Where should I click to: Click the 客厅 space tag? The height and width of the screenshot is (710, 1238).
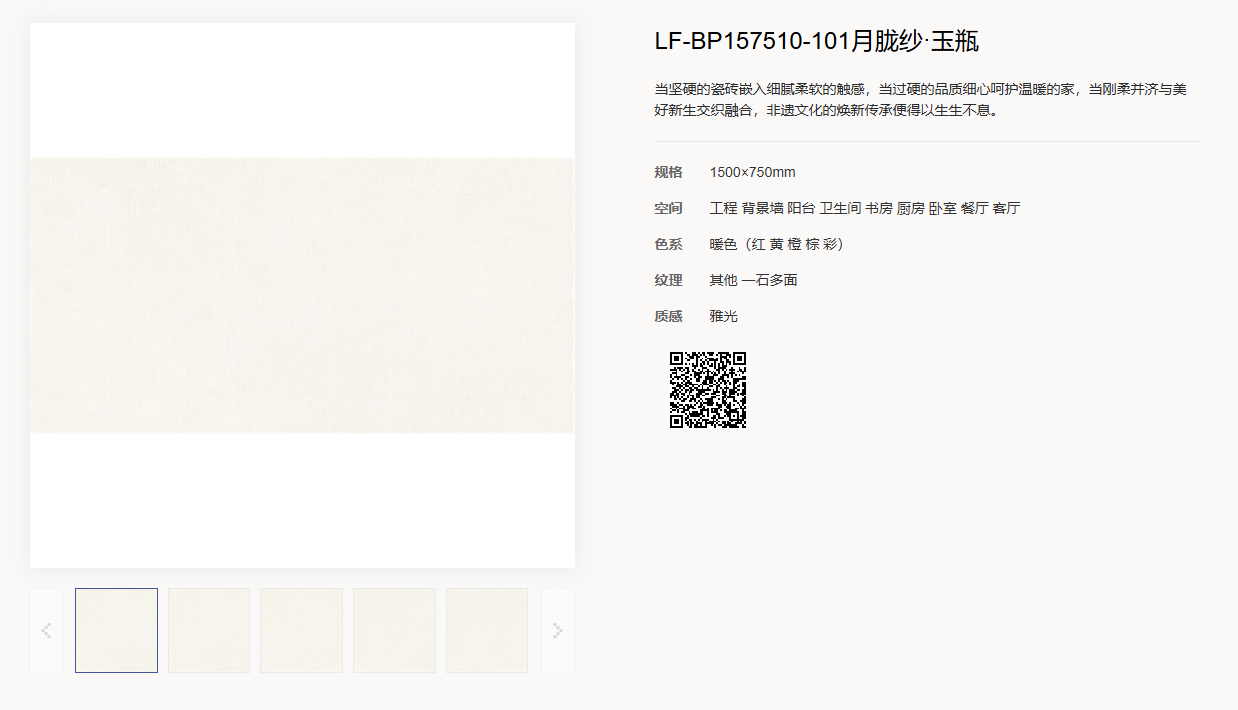(x=1006, y=208)
